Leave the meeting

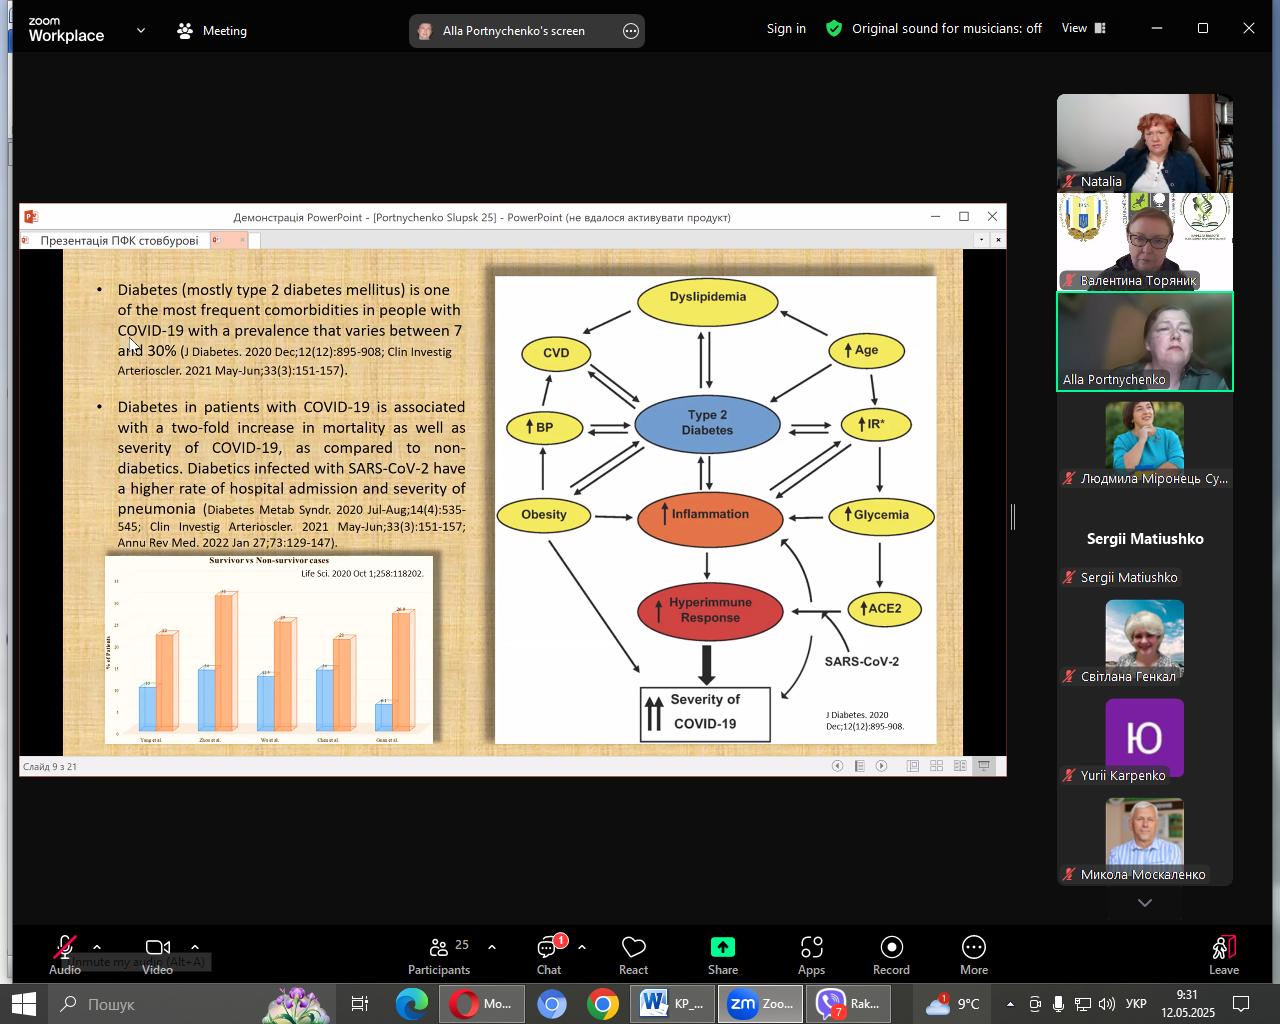(1224, 955)
